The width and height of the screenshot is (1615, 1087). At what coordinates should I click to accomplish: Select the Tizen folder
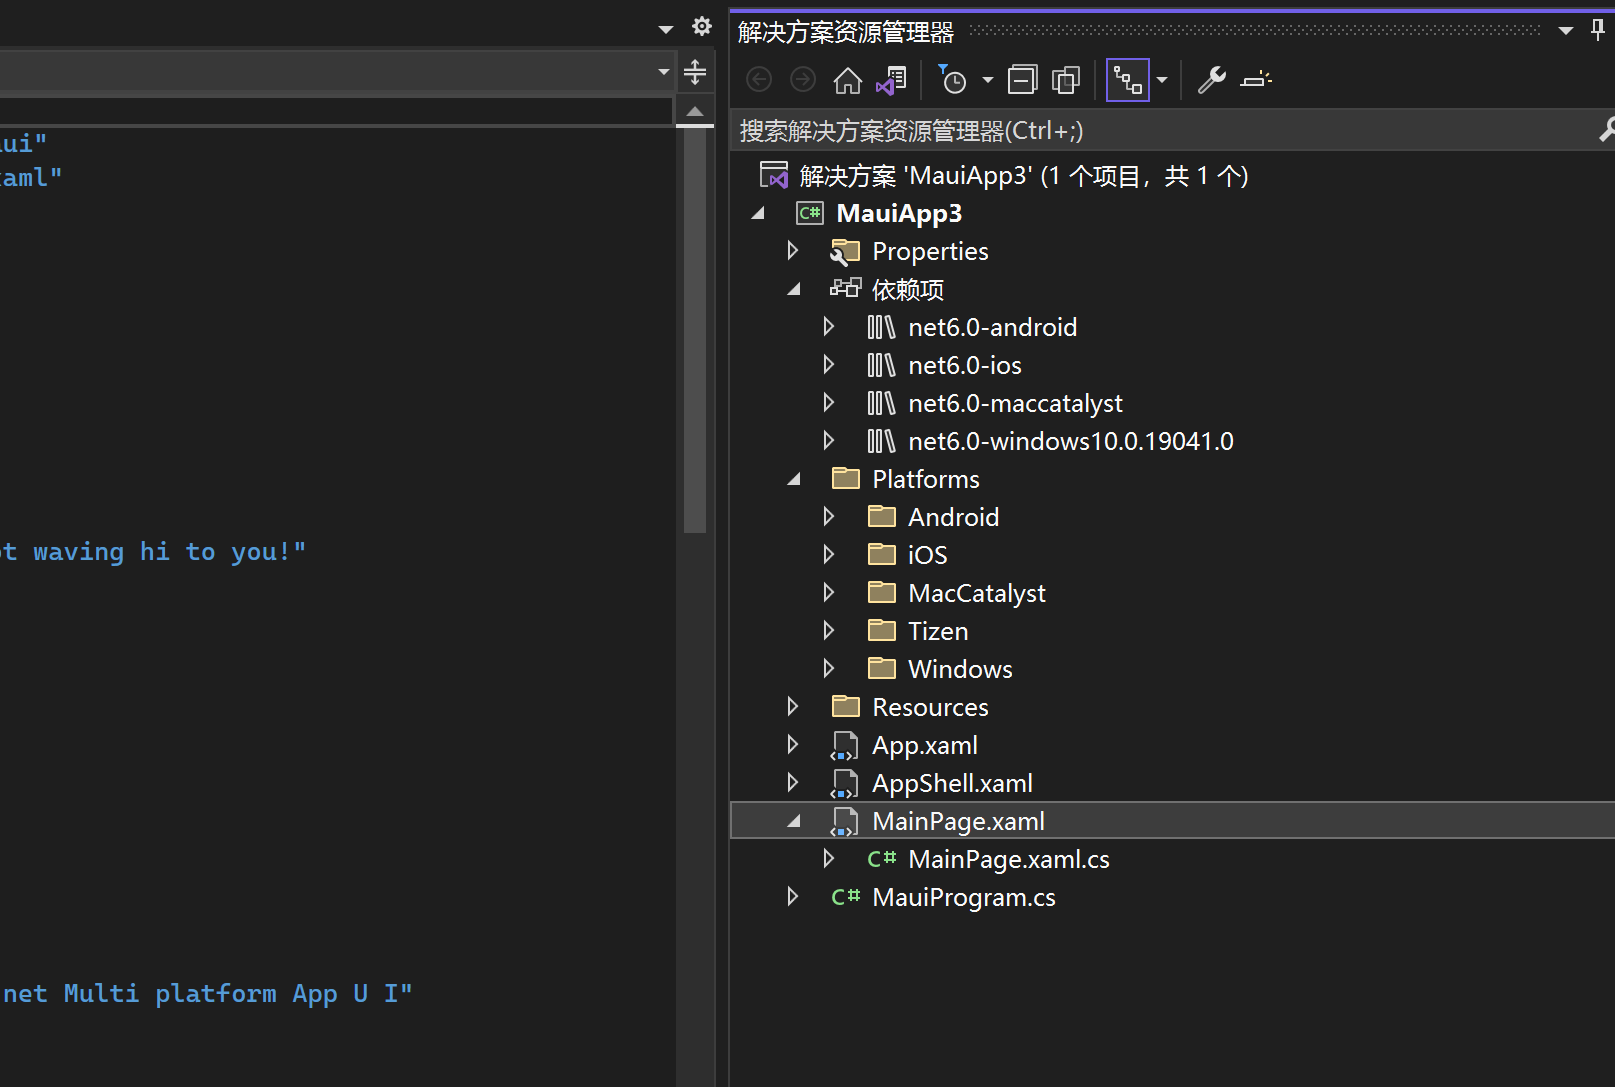(938, 631)
